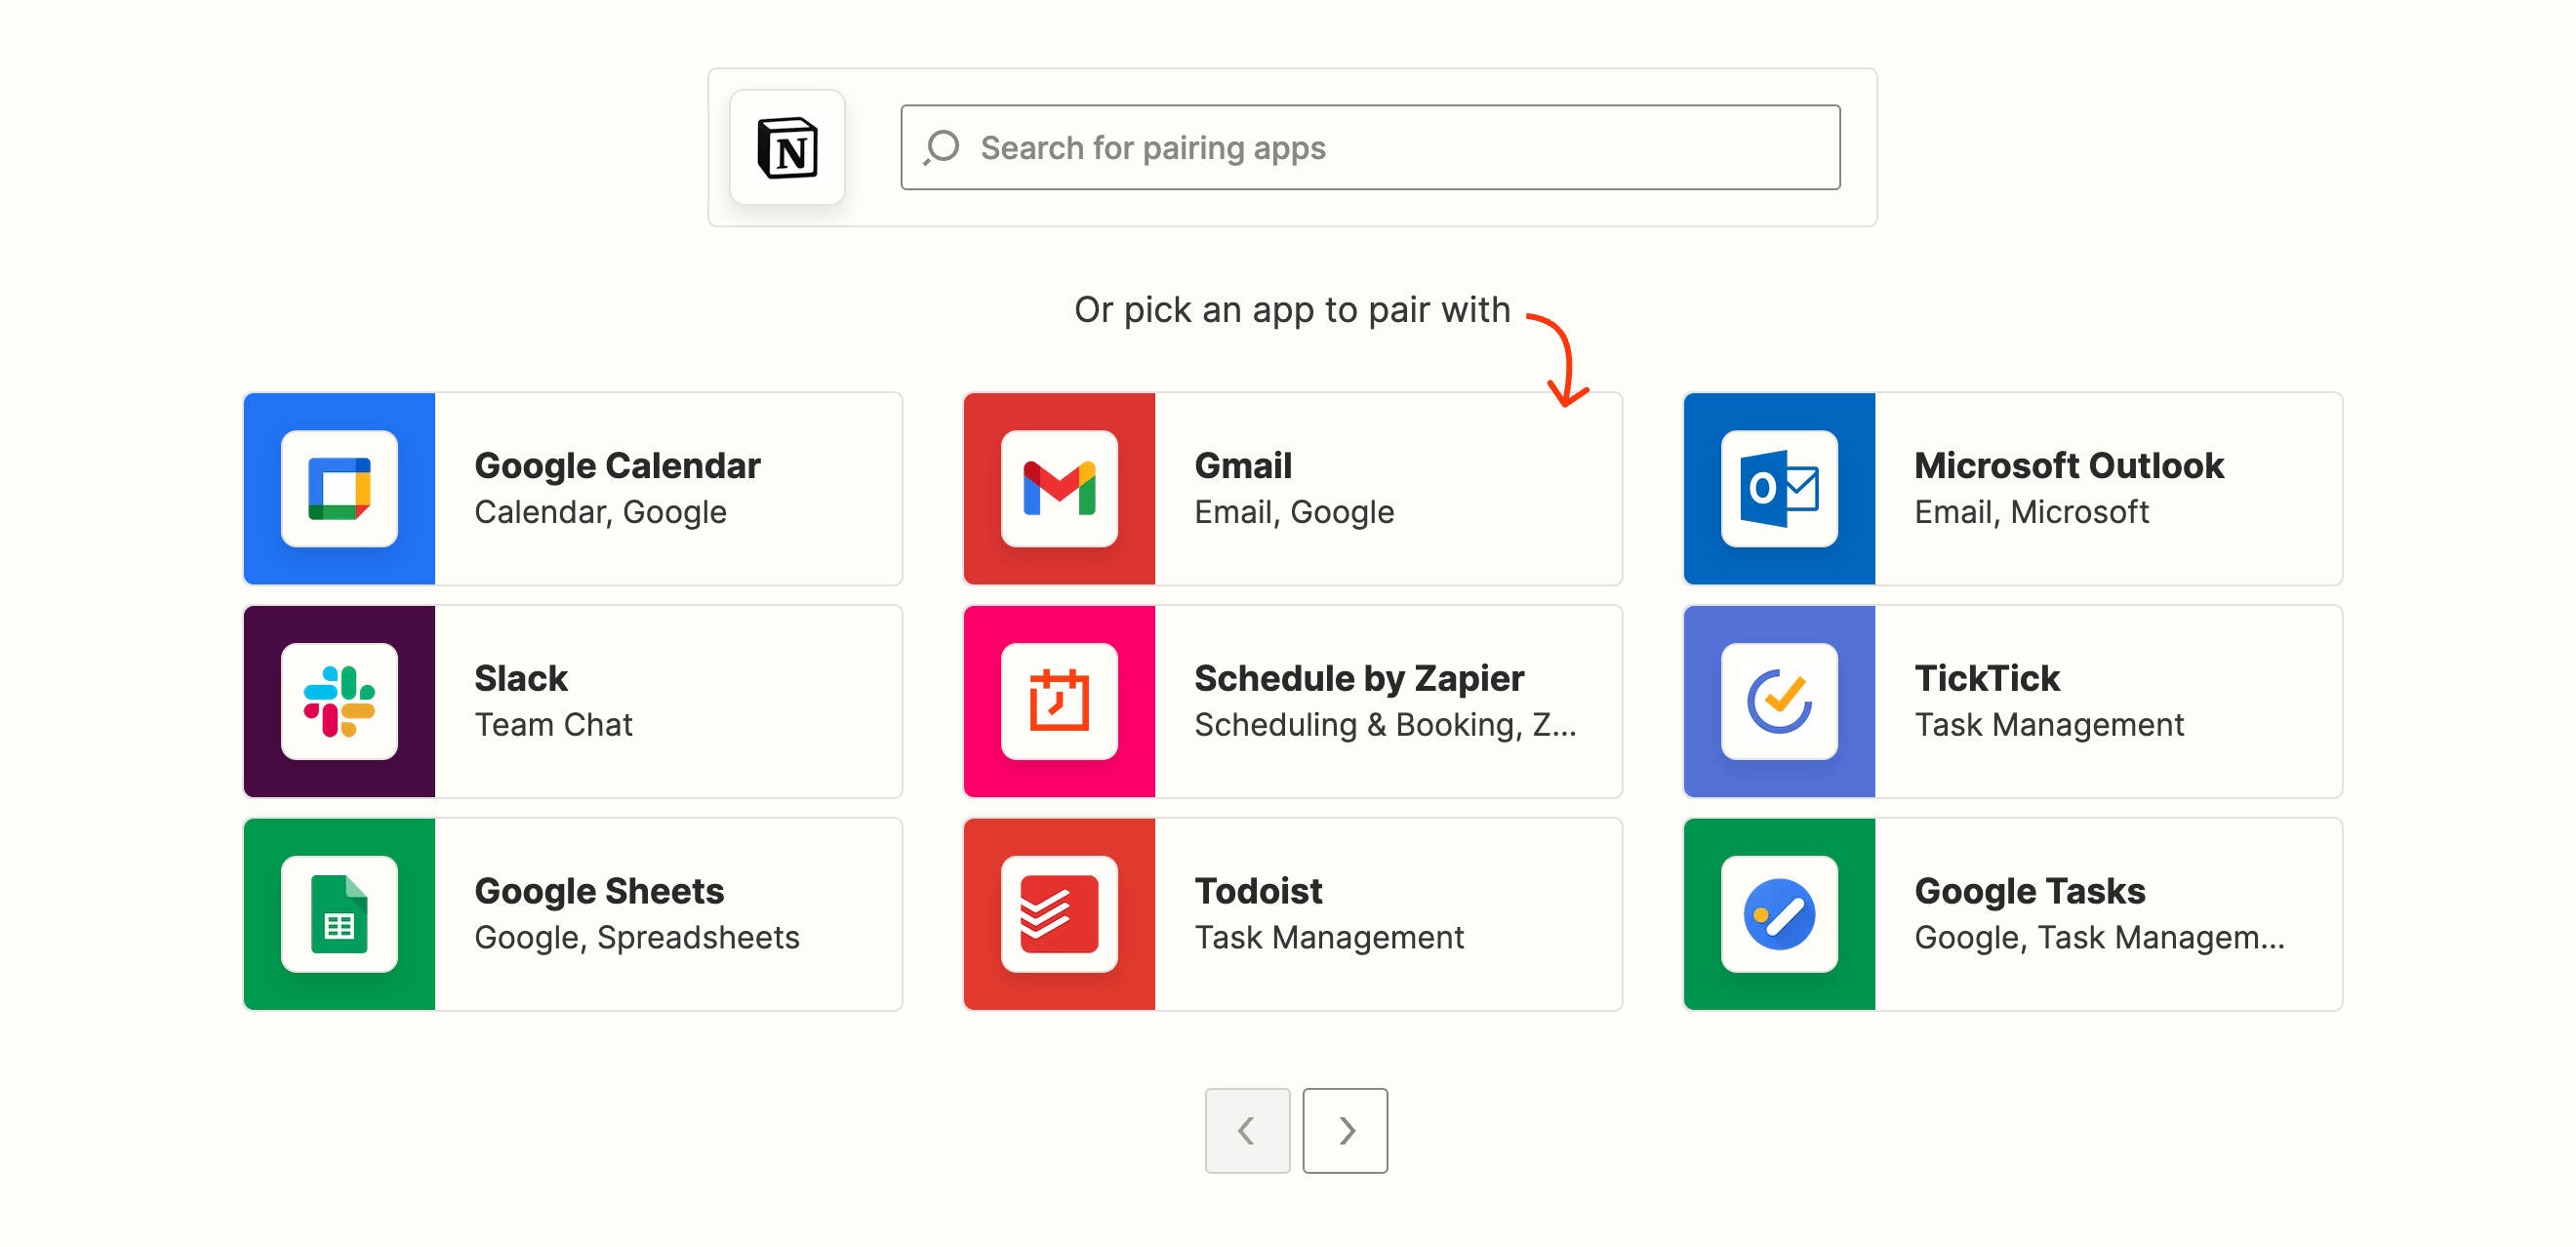
Task: Click TickTick's 'Task Management' text
Action: pos(2049,724)
